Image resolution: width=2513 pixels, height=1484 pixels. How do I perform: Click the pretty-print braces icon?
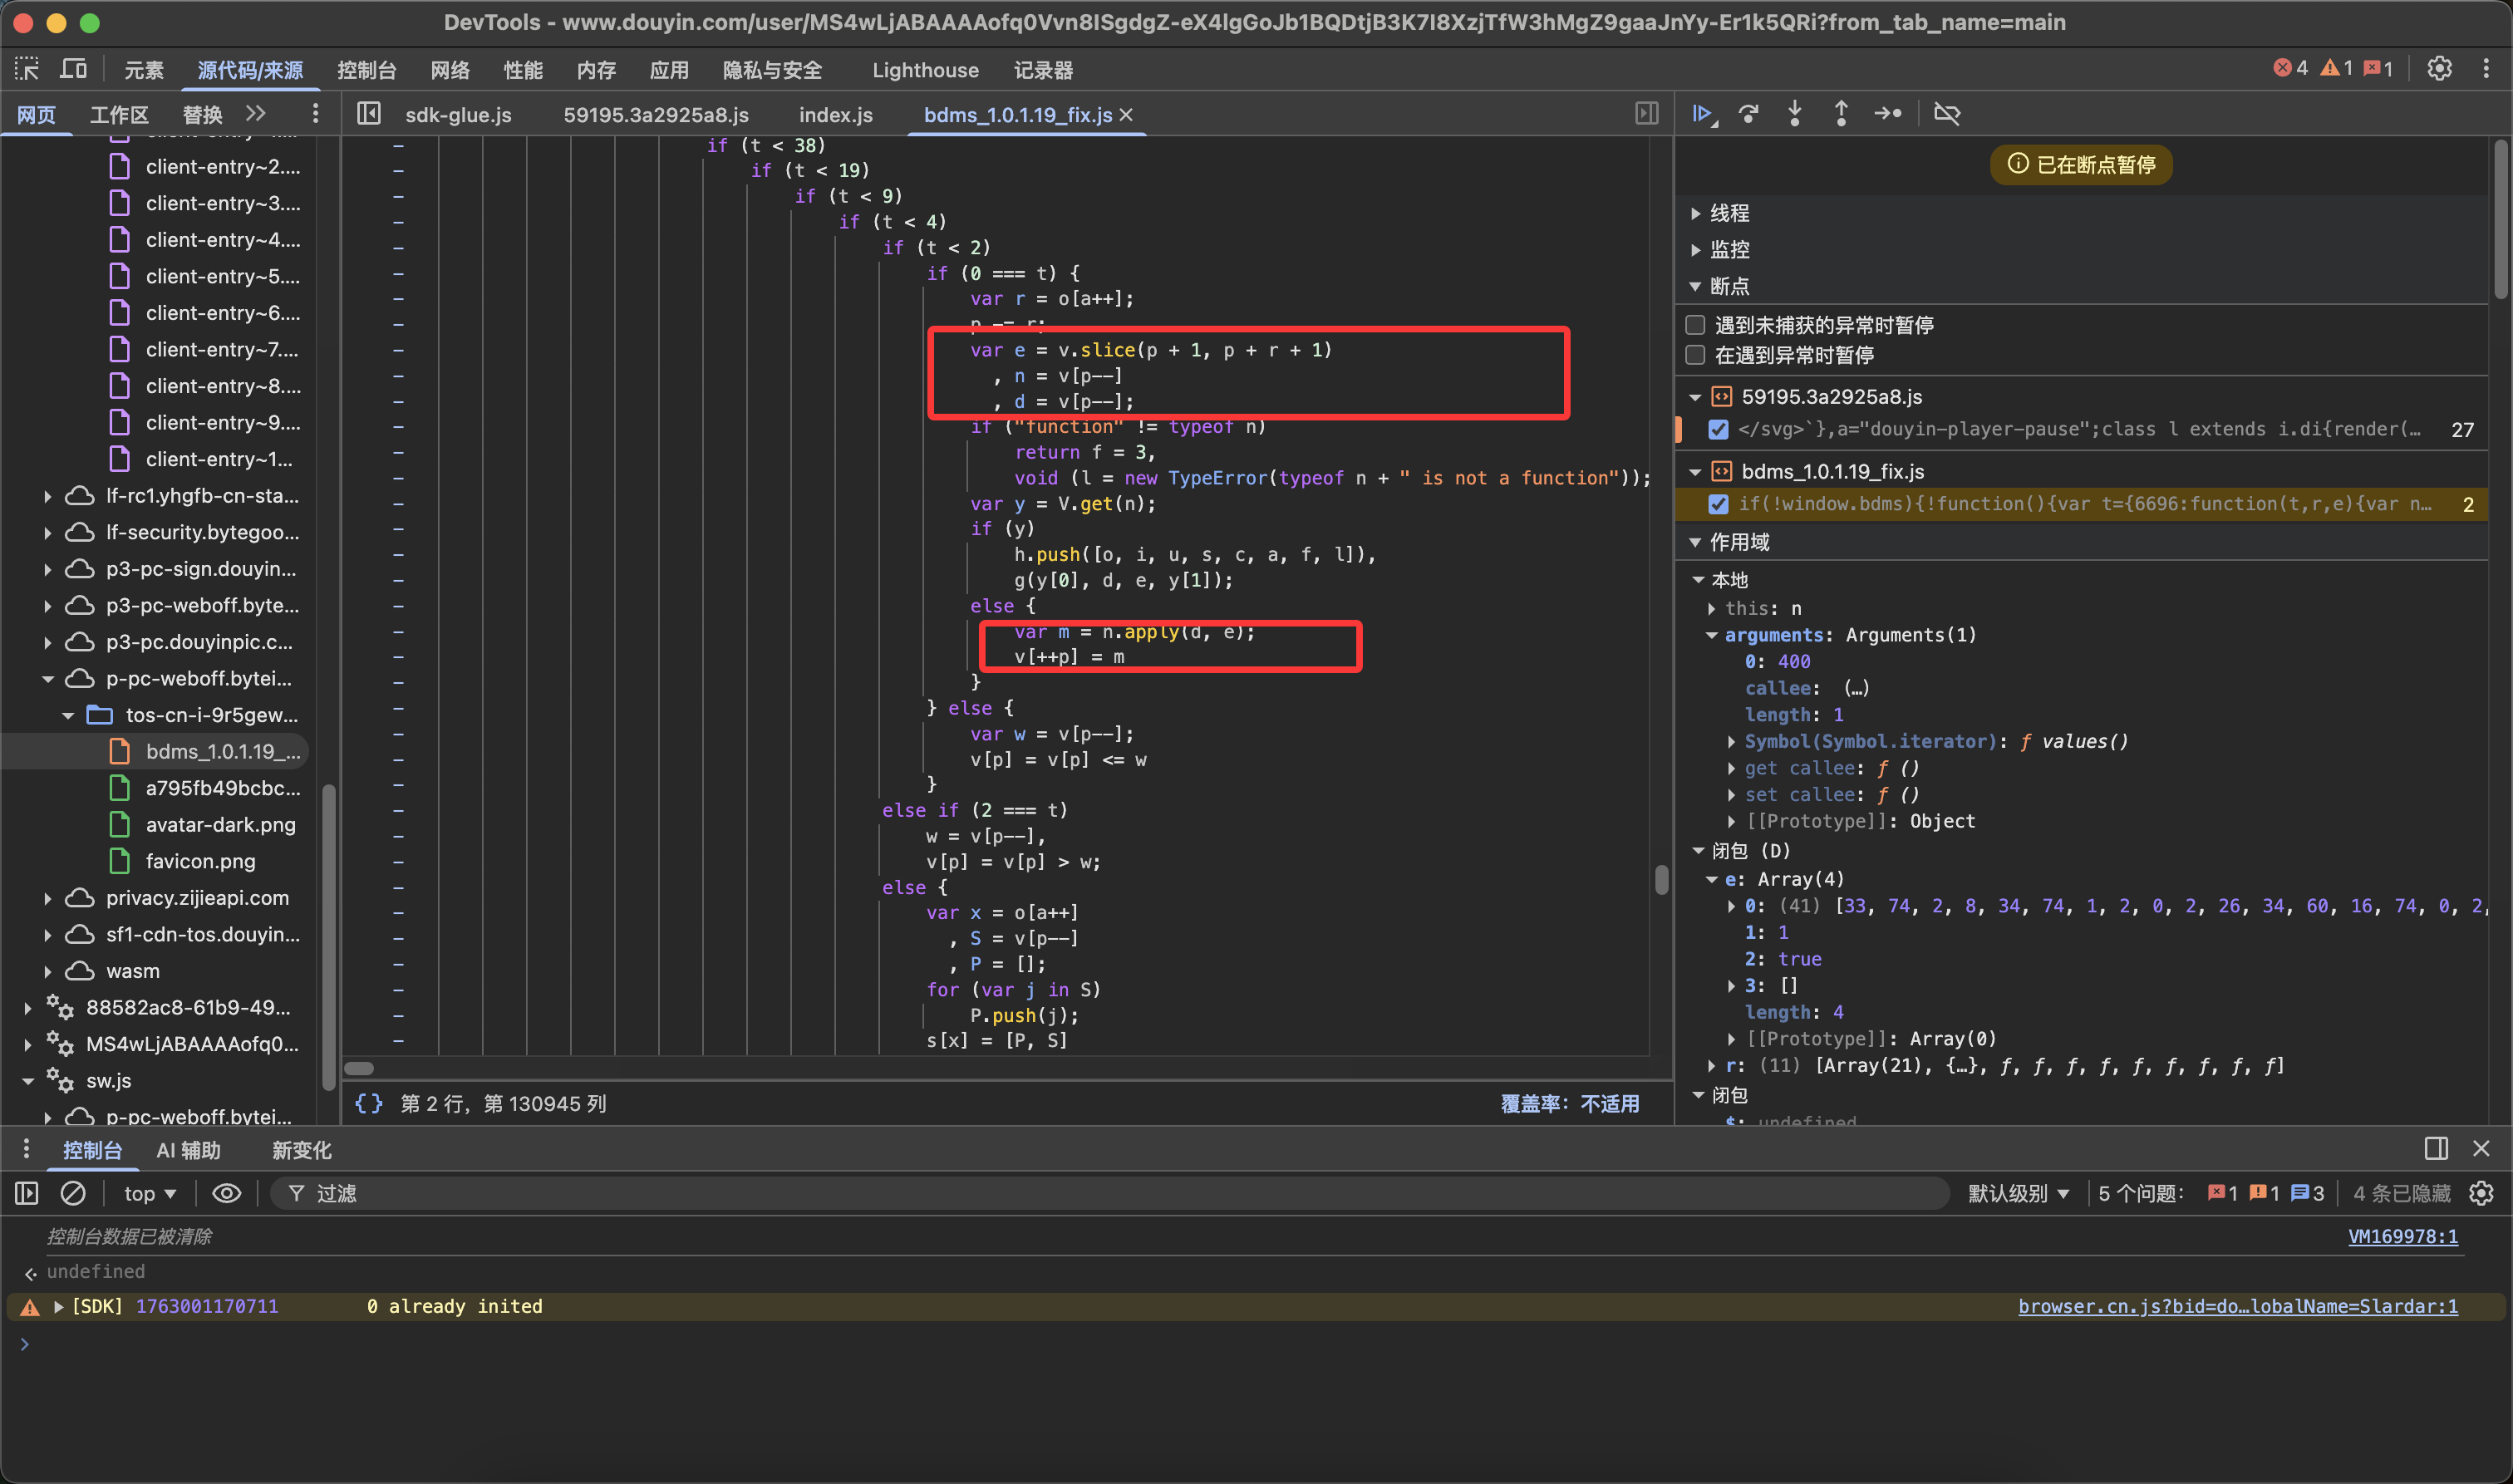point(369,1103)
